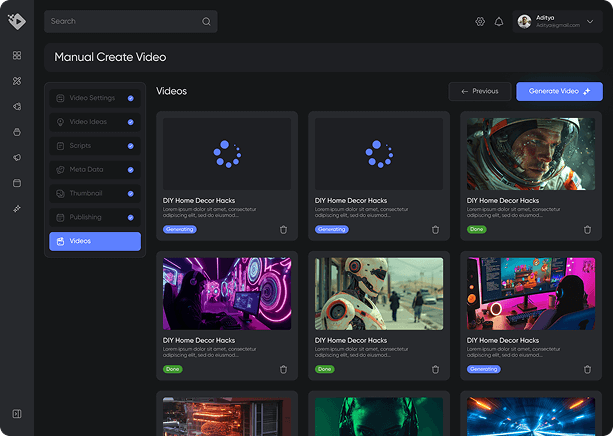Go to the Scripts step

(95, 146)
